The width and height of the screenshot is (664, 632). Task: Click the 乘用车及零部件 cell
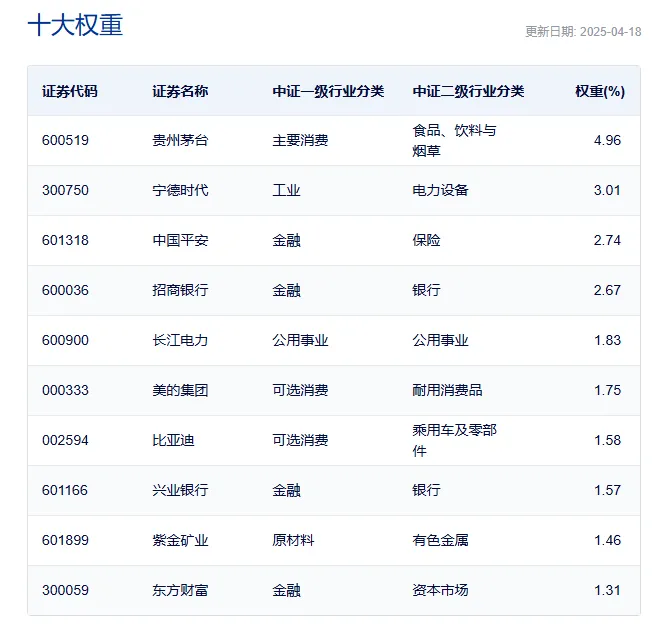(454, 440)
